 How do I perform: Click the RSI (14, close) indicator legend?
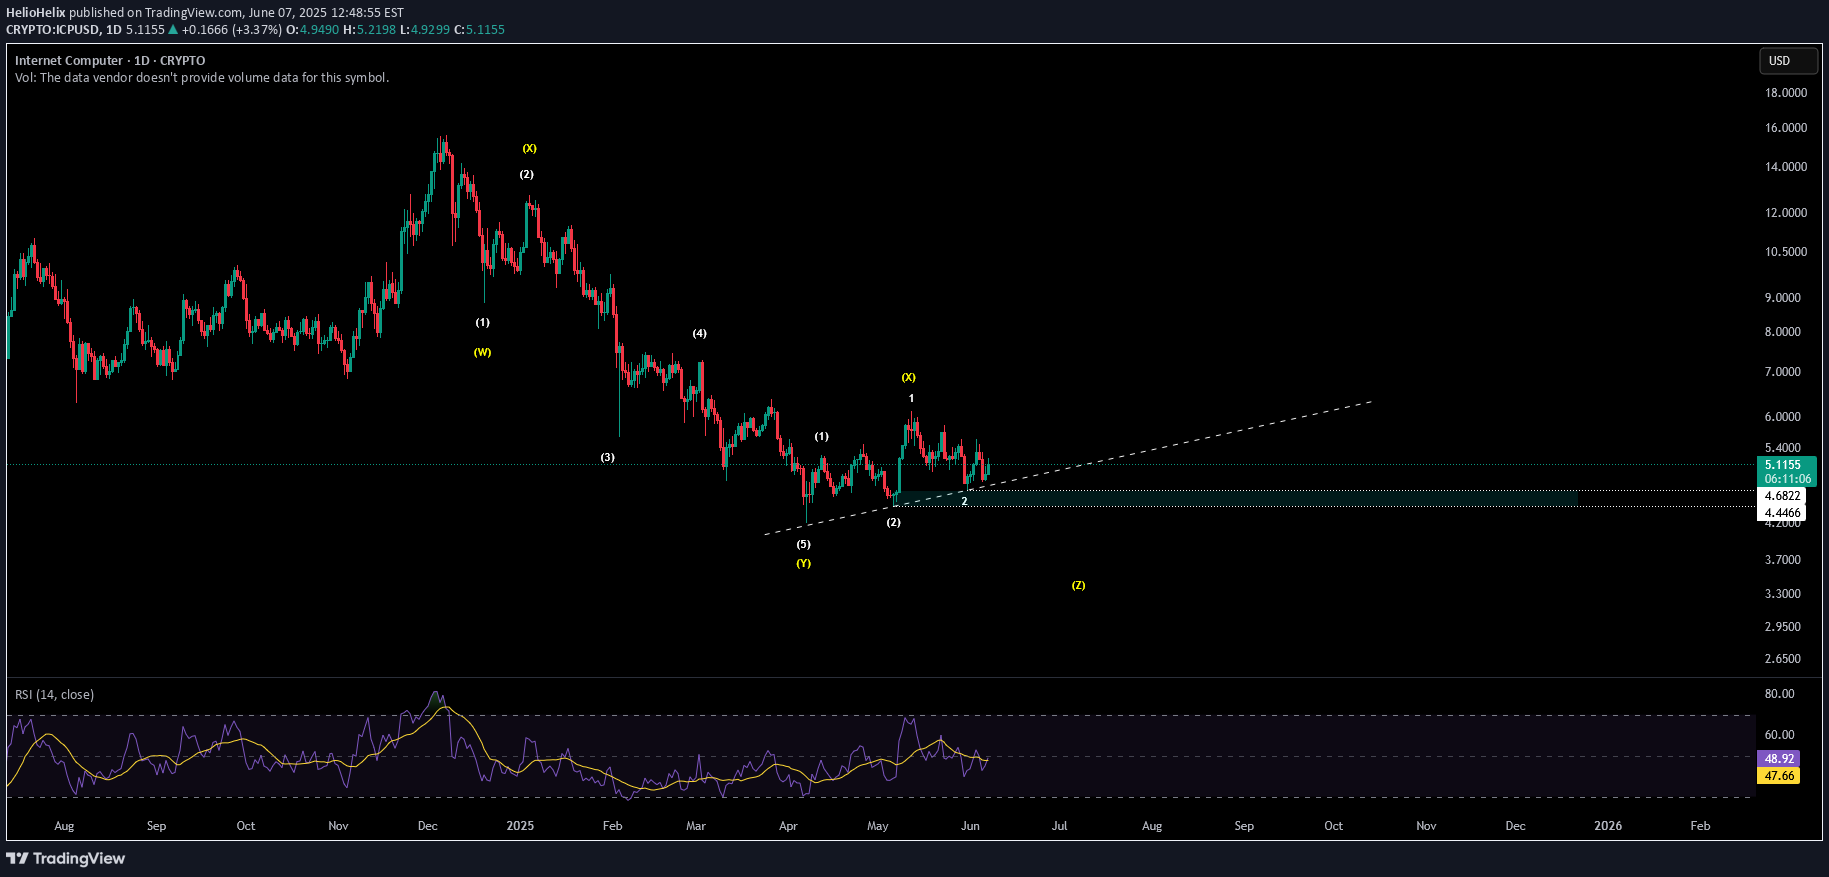[54, 694]
